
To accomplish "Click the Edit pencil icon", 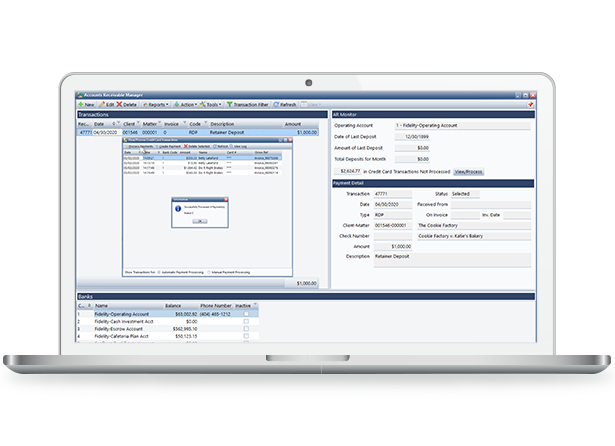I will click(106, 104).
